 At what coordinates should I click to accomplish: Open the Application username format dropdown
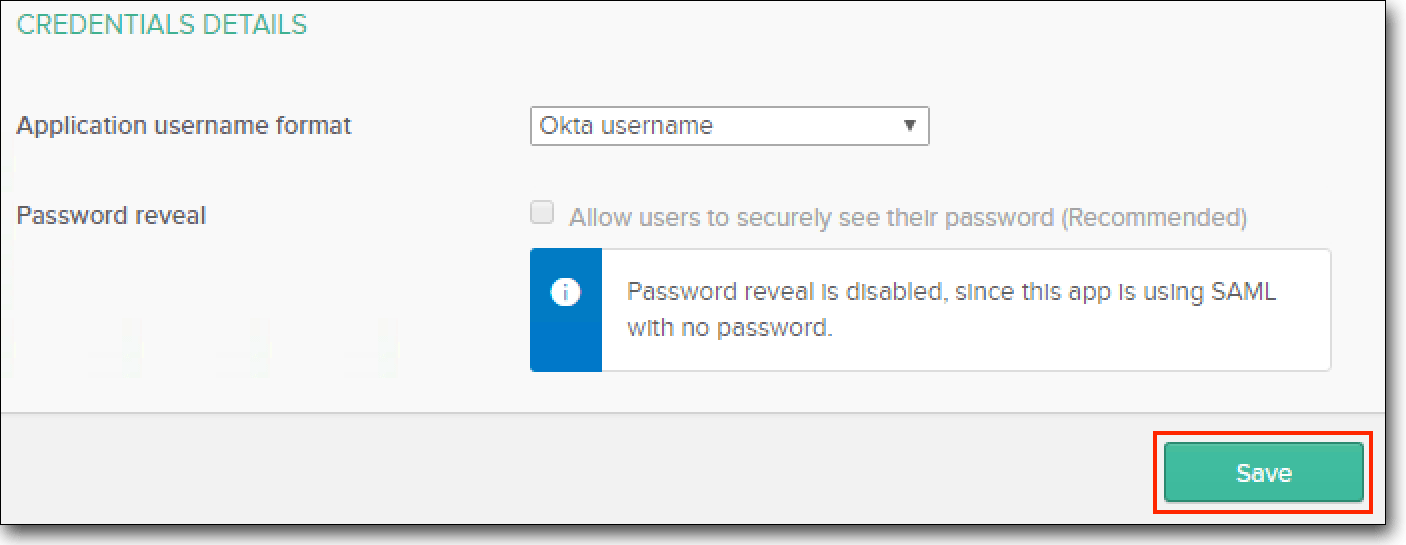730,126
